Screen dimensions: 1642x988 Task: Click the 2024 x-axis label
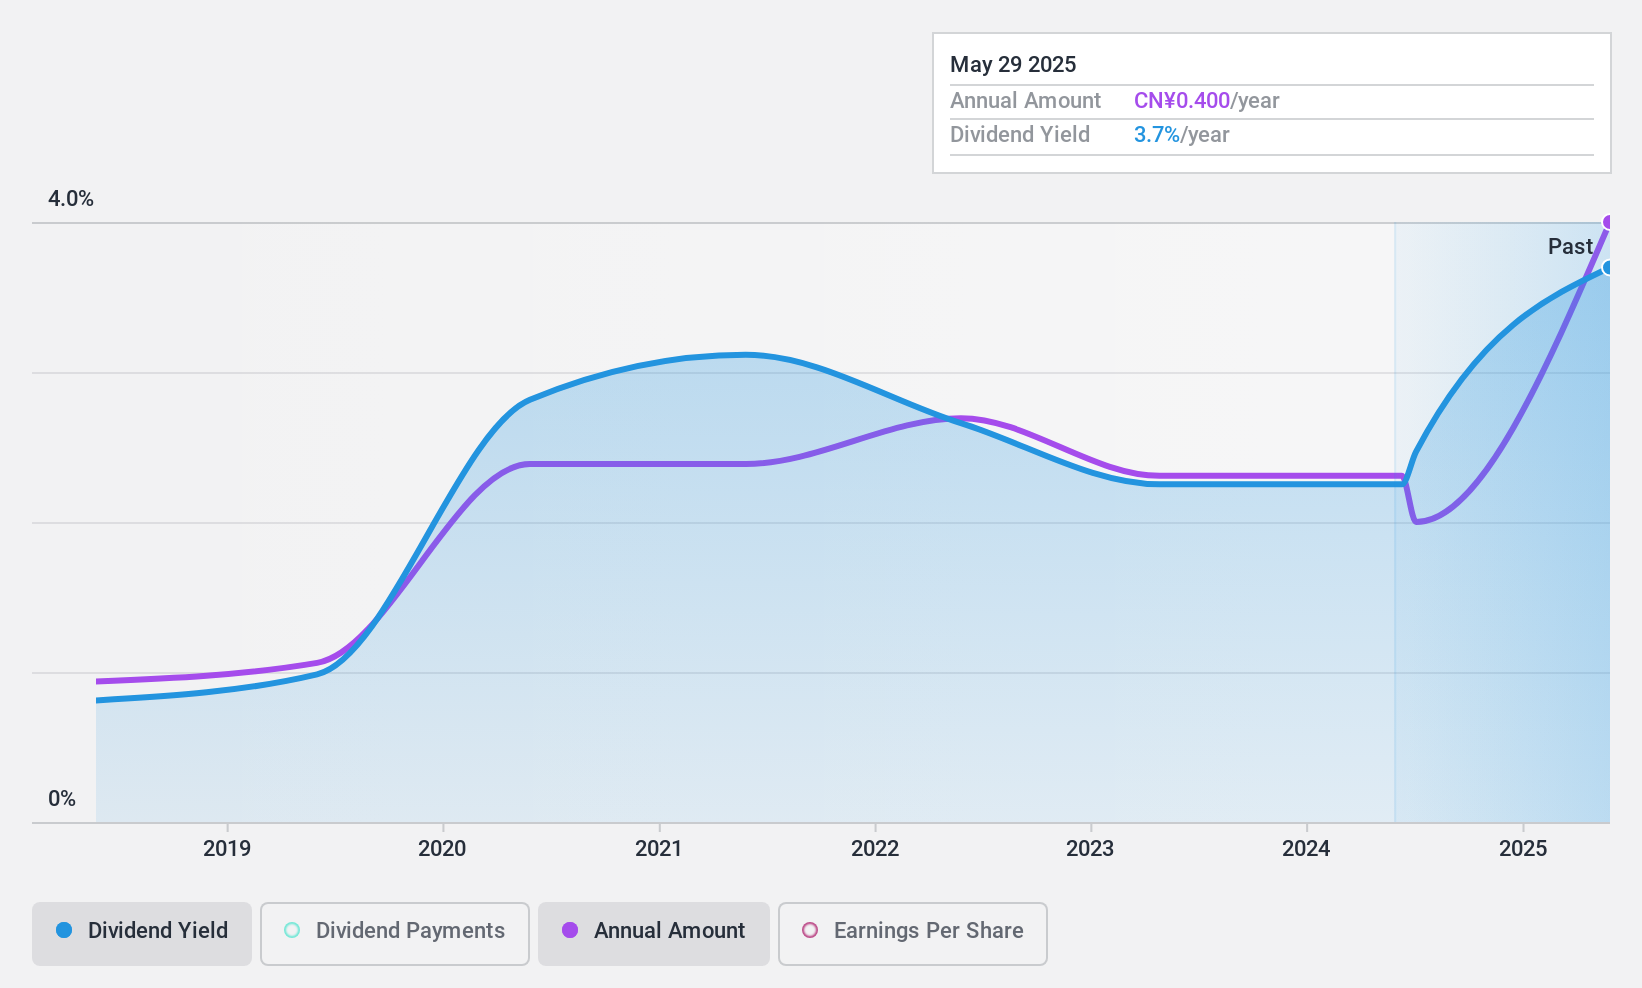coord(1306,849)
